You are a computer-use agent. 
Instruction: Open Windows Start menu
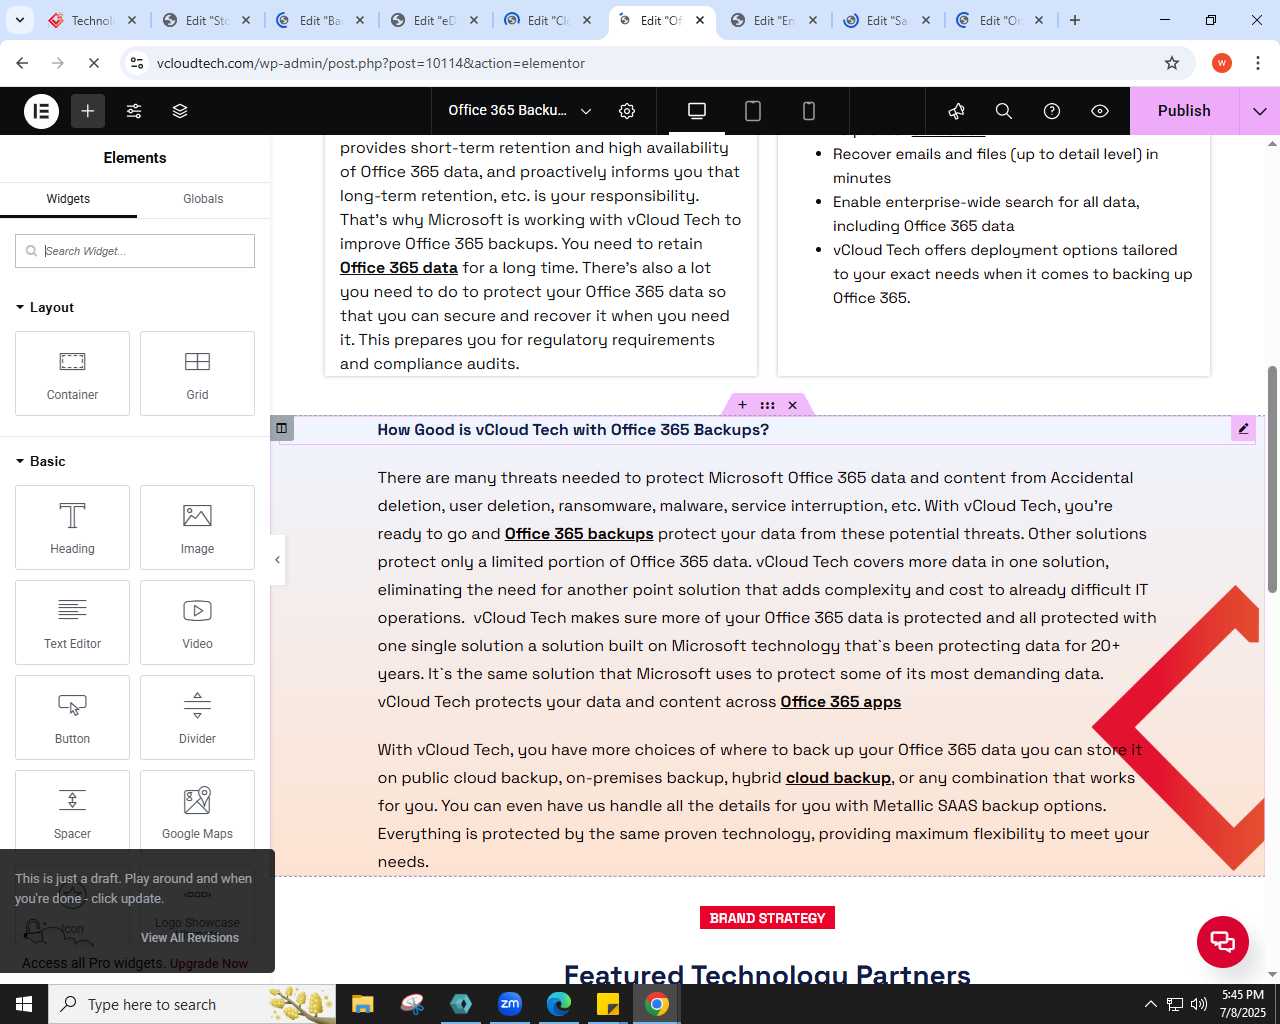click(x=24, y=1004)
